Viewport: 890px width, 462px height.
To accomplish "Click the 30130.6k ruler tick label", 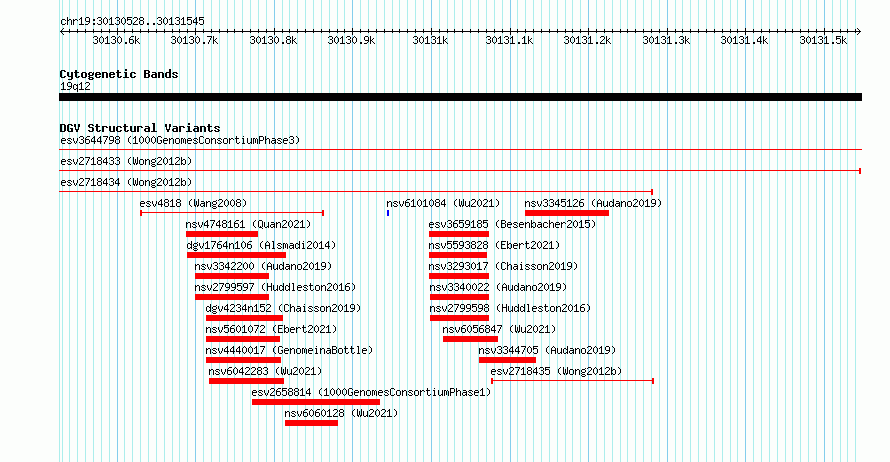I will pyautogui.click(x=116, y=40).
